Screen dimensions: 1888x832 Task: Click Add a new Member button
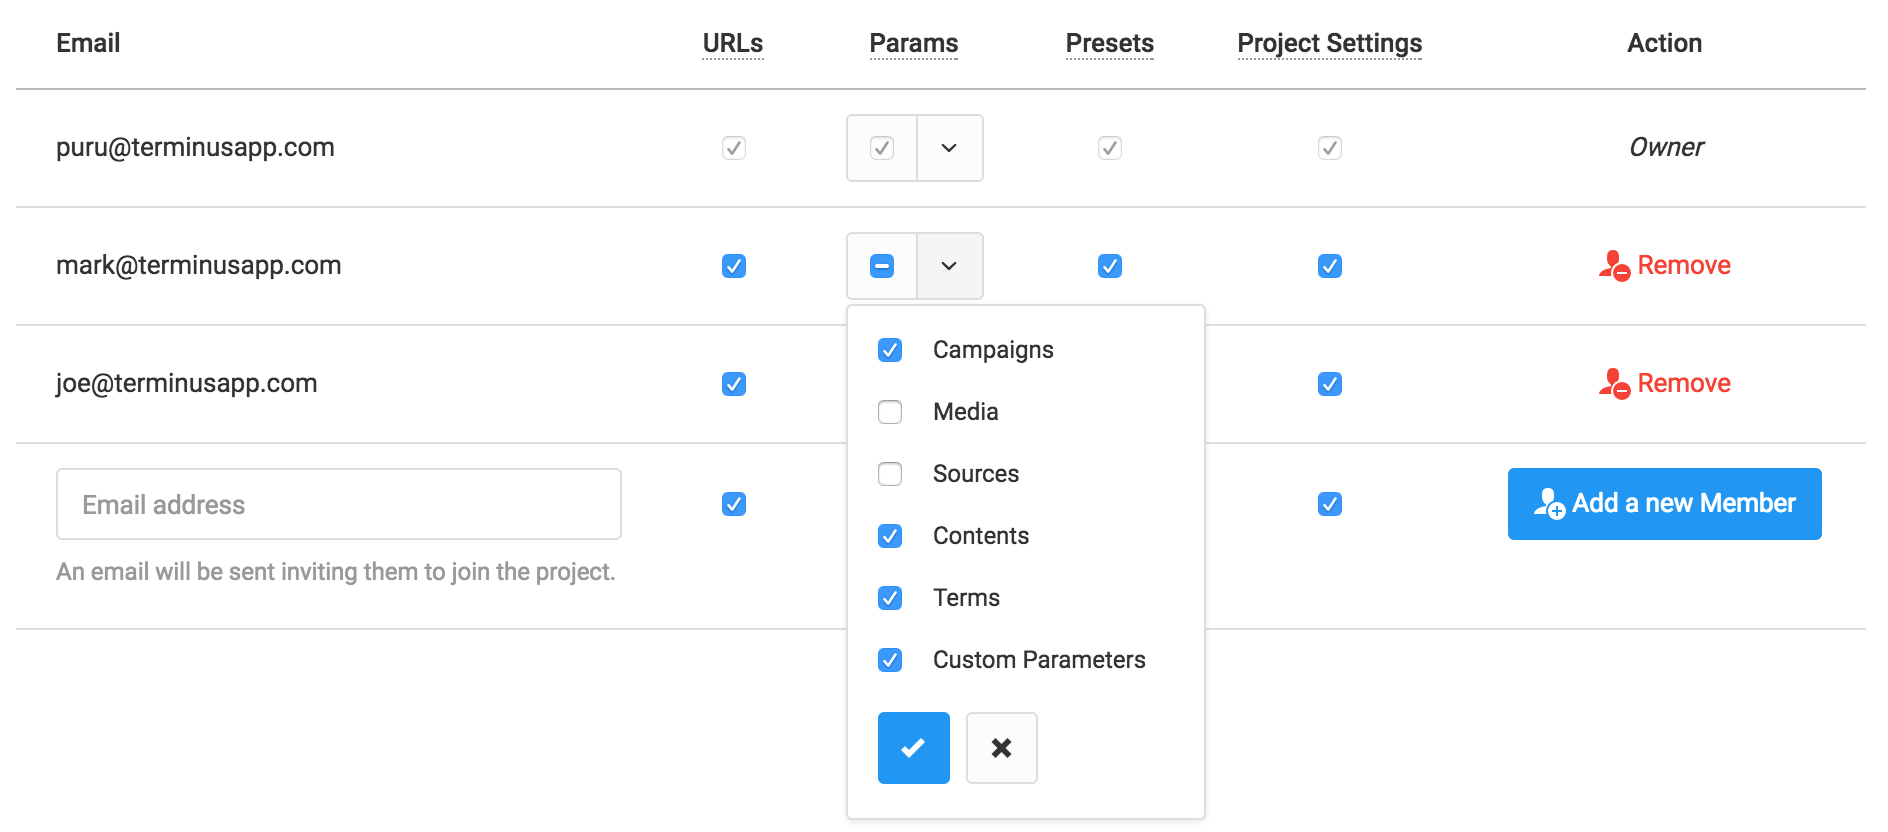[1664, 504]
